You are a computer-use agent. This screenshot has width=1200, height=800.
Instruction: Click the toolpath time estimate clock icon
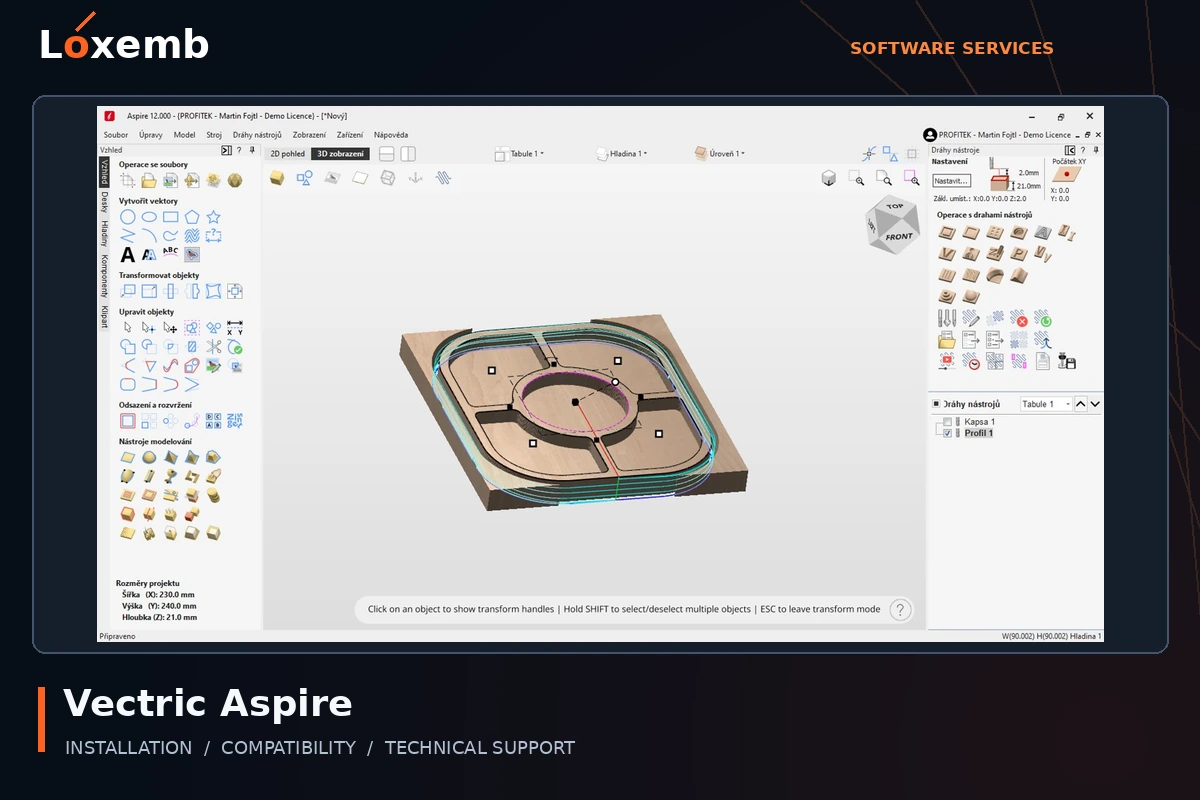(x=970, y=362)
